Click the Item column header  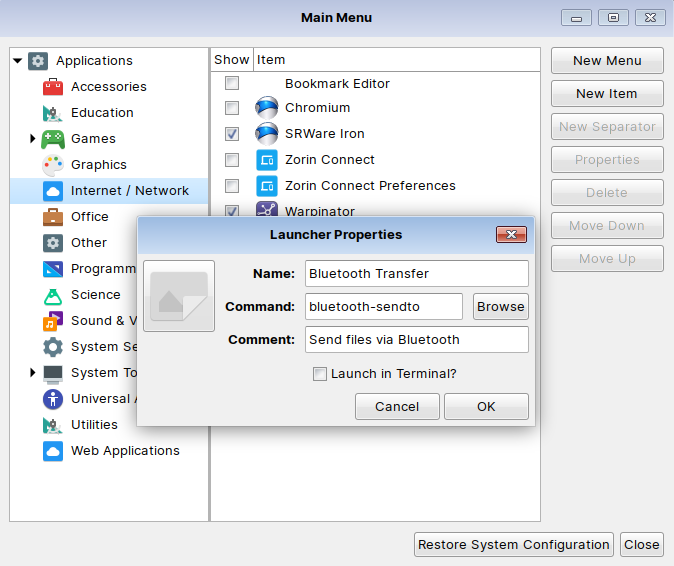397,60
